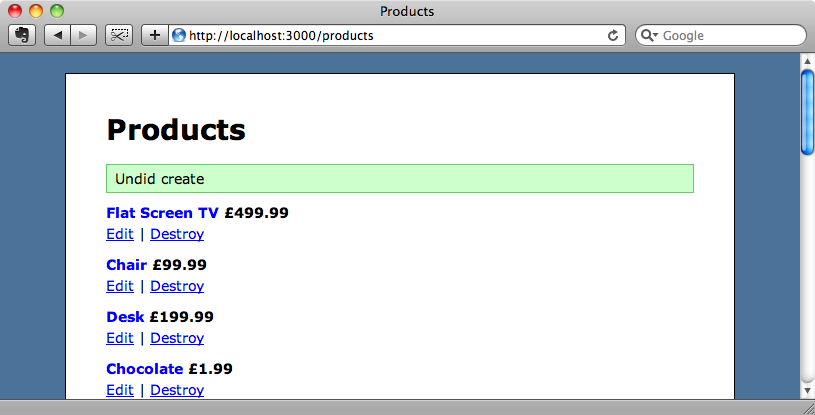The width and height of the screenshot is (815, 415).
Task: Go forward with the right arrow button
Action: (84, 35)
